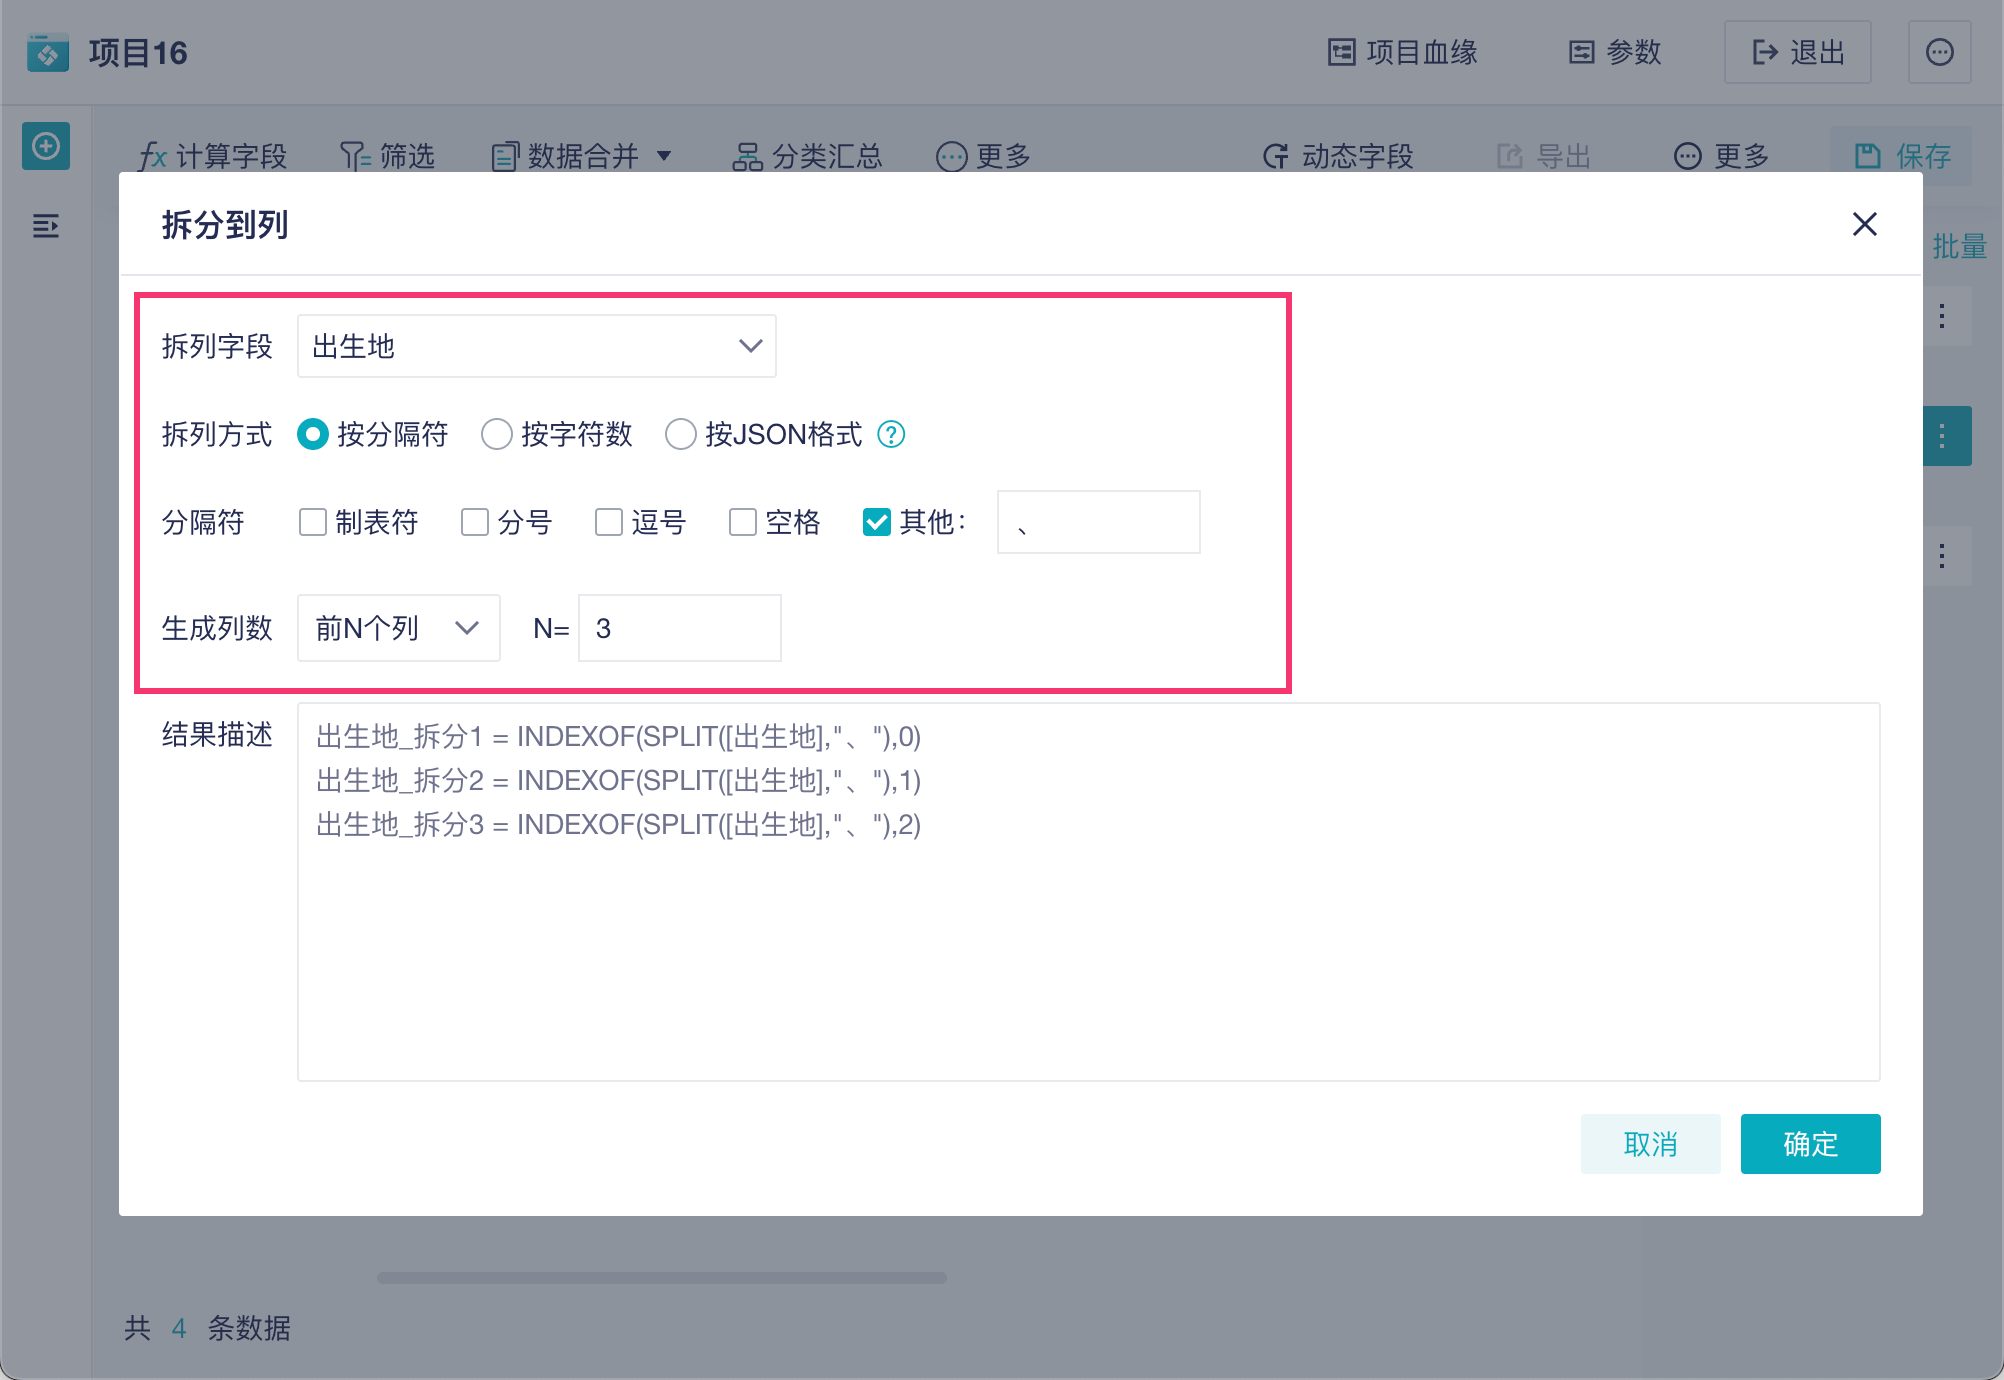Click the project folder icon by 项目16
The width and height of the screenshot is (2004, 1380).
pyautogui.click(x=47, y=53)
